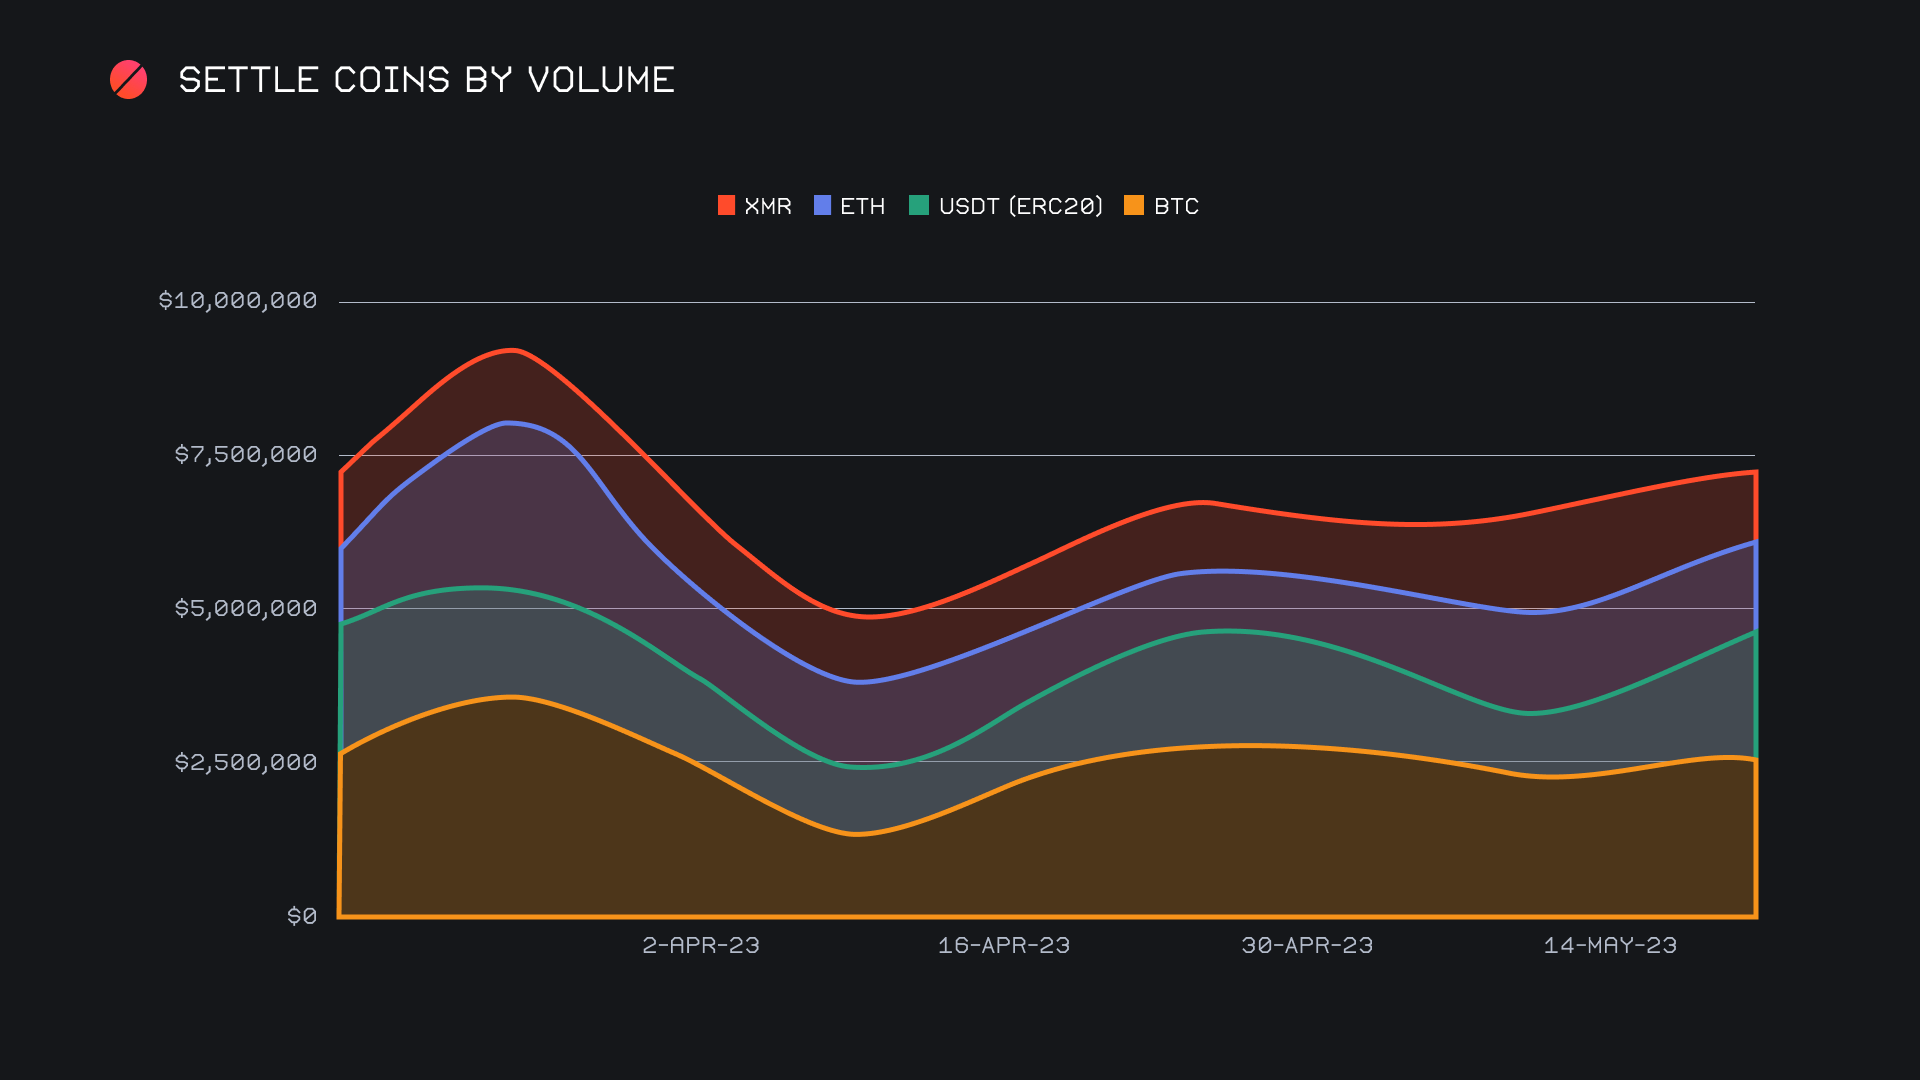
Task: Click the USDT green legend swatch
Action: click(919, 206)
